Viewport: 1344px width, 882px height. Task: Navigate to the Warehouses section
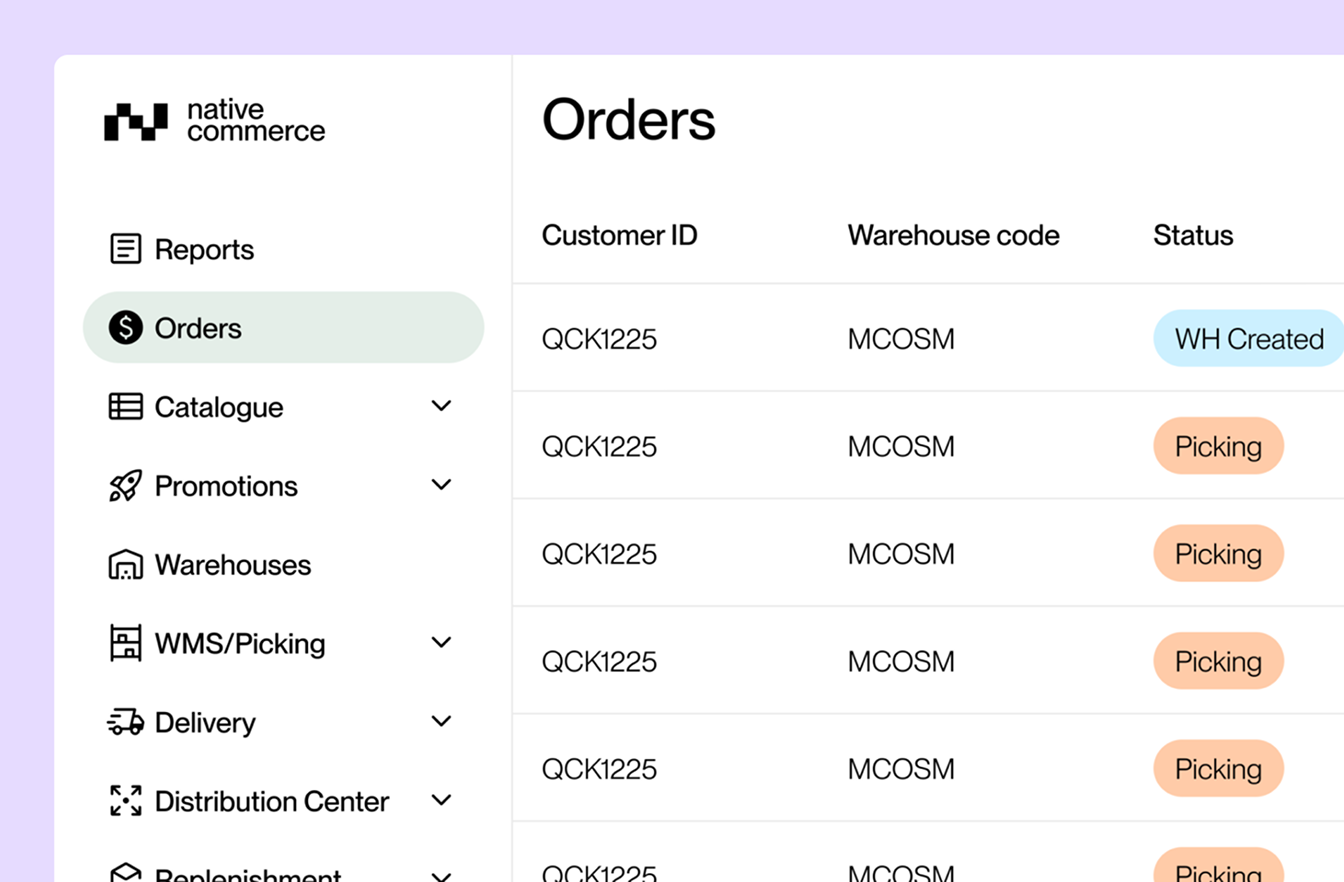232,564
